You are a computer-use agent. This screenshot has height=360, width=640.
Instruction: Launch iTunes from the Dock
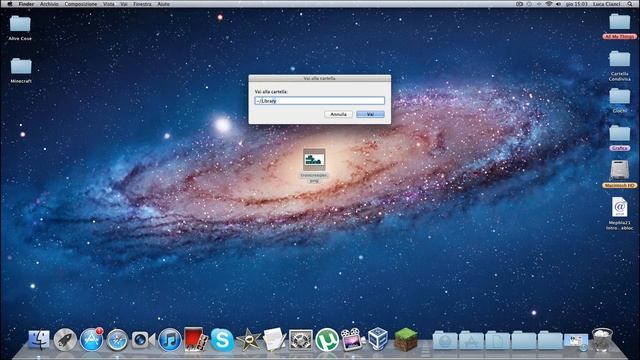[170, 340]
